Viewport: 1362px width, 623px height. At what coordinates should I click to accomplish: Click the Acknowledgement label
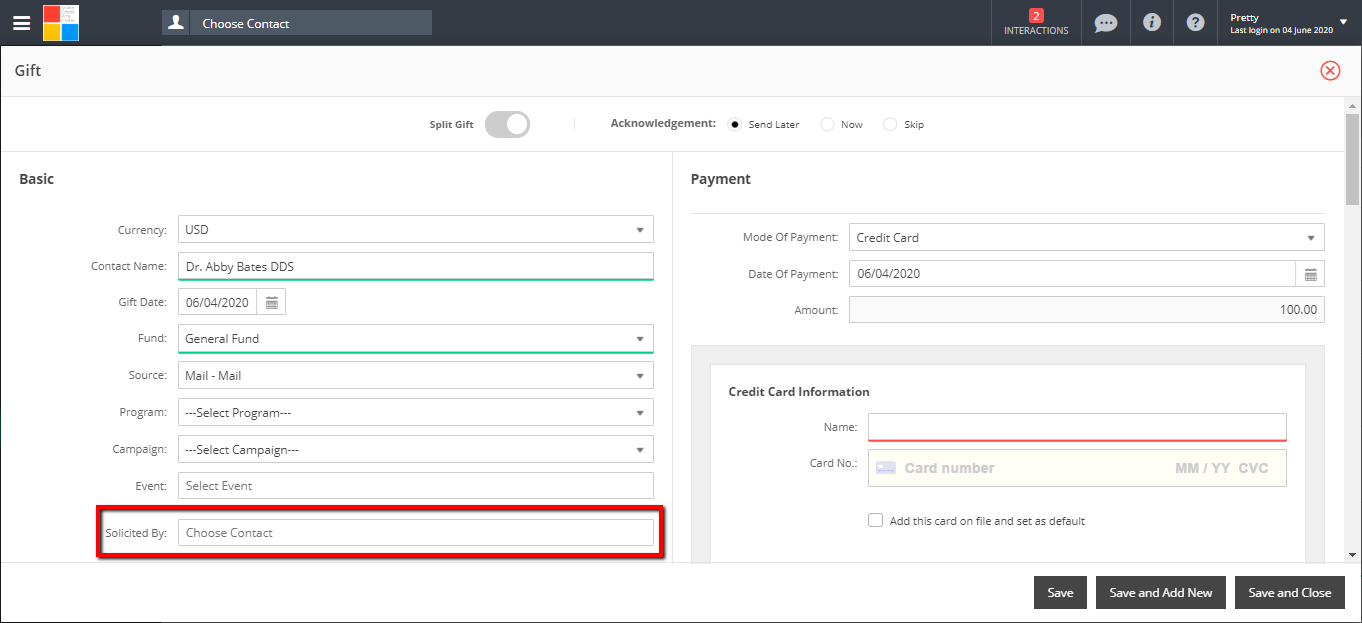coord(663,124)
